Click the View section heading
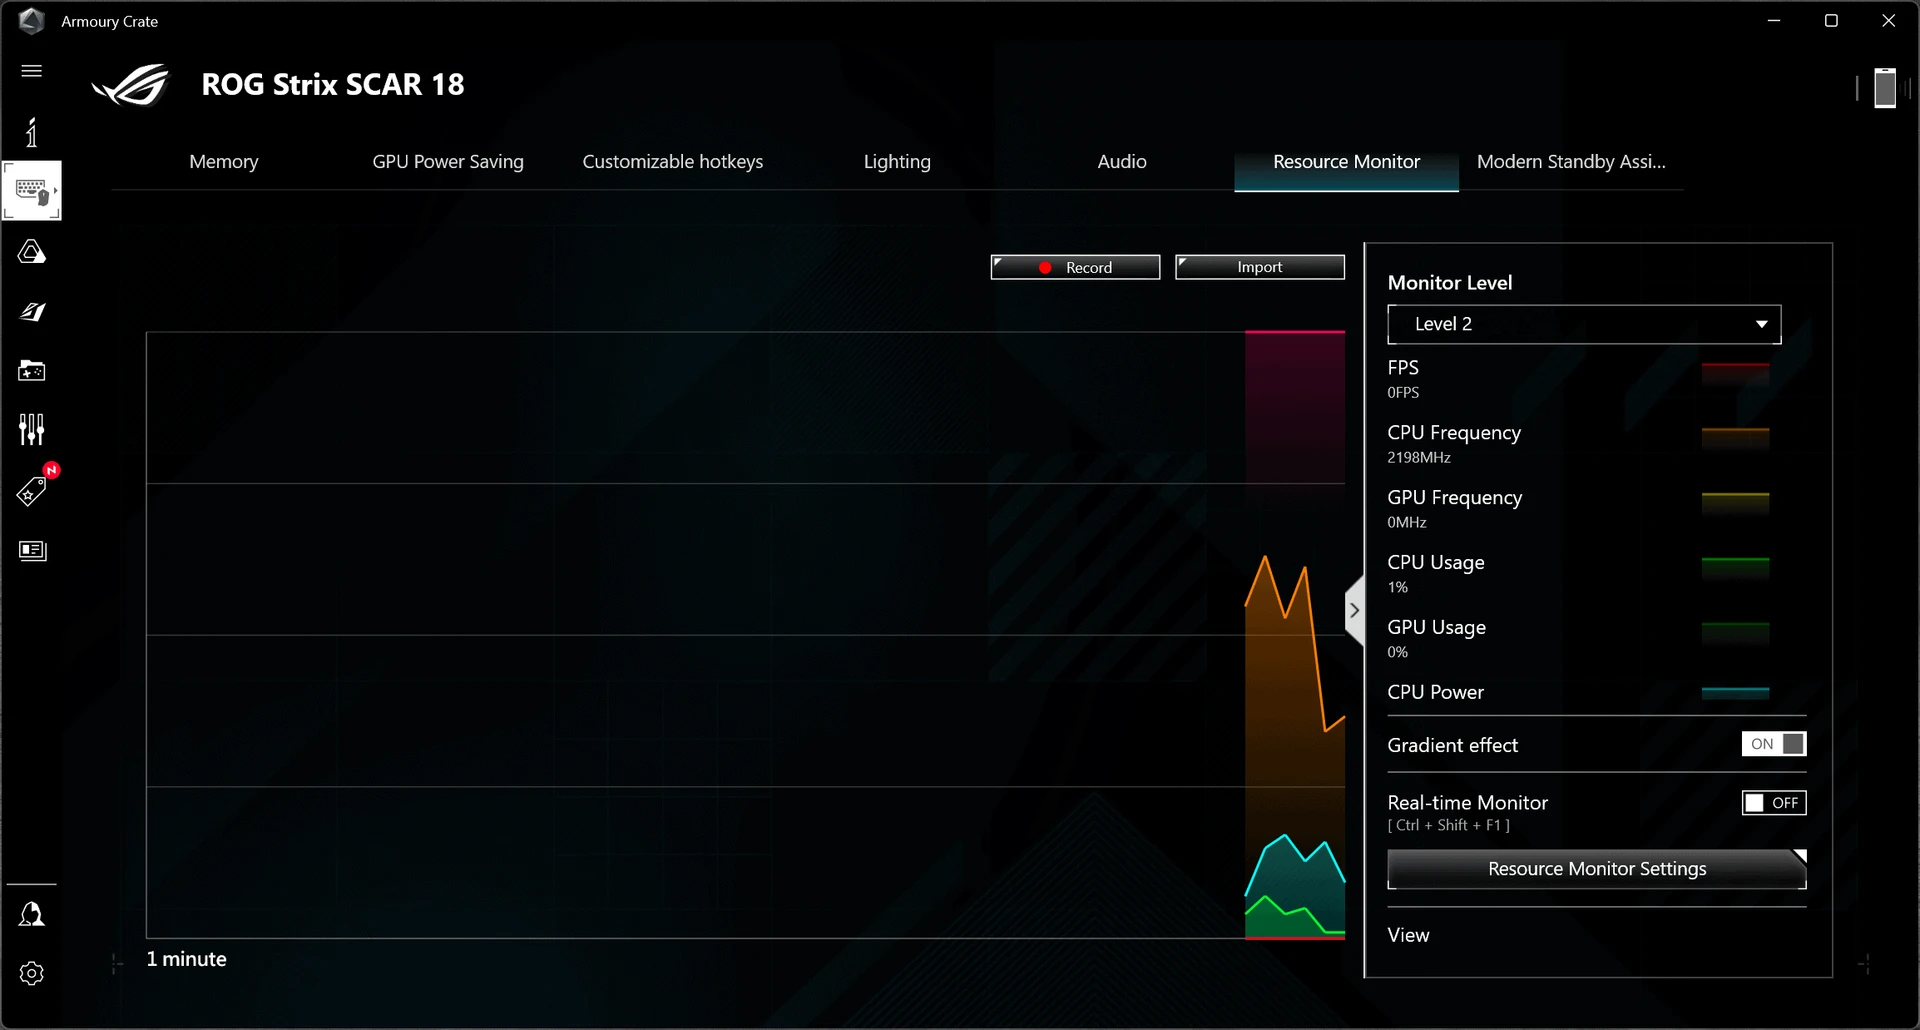The width and height of the screenshot is (1920, 1030). tap(1408, 935)
